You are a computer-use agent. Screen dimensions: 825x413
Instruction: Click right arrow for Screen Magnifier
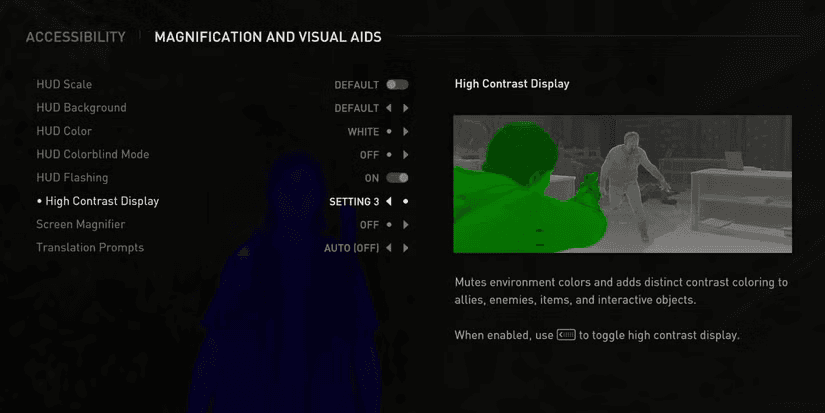[406, 225]
